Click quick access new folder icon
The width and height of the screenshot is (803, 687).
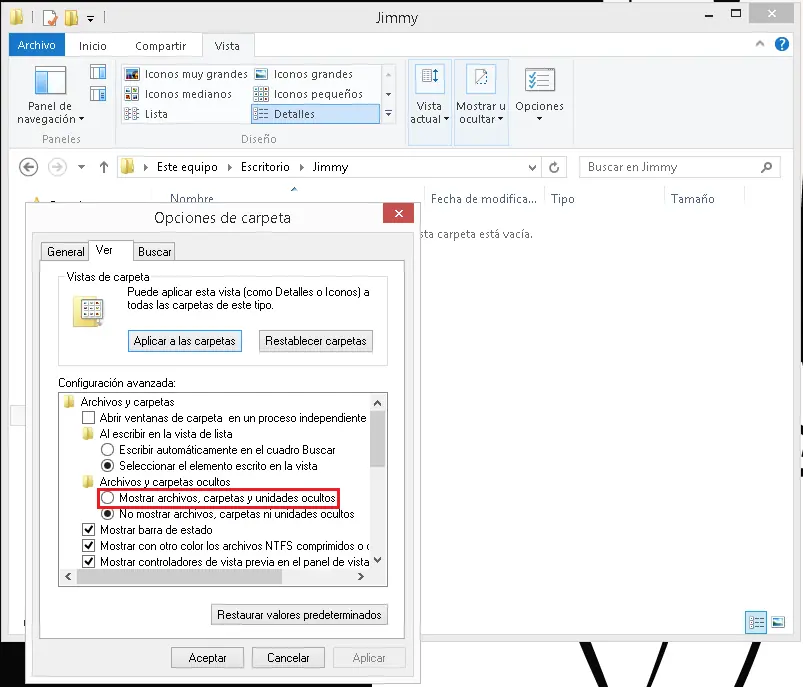click(x=71, y=18)
